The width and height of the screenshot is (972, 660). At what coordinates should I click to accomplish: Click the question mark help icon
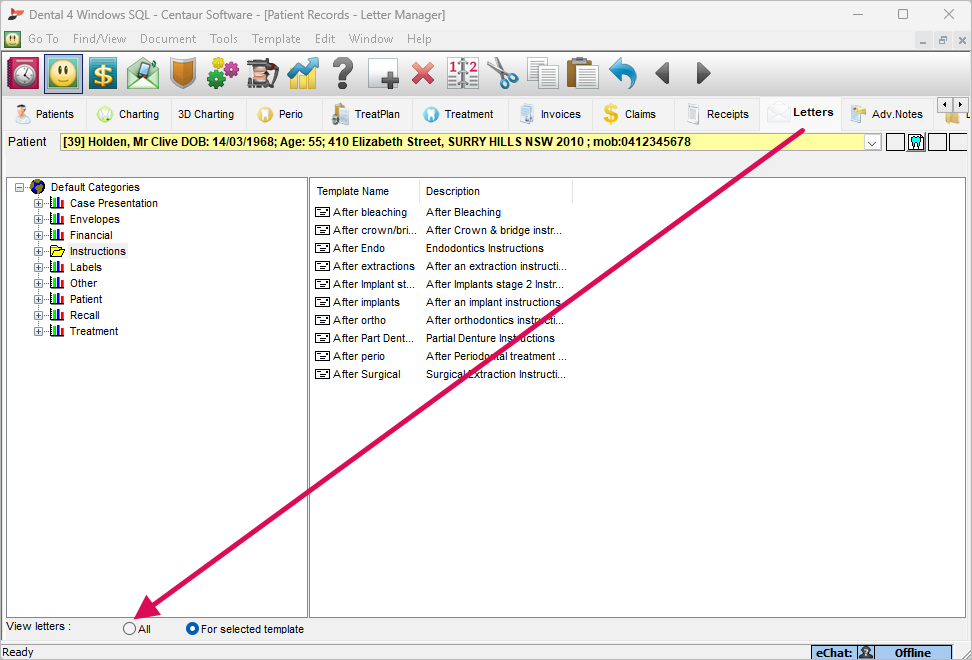342,74
